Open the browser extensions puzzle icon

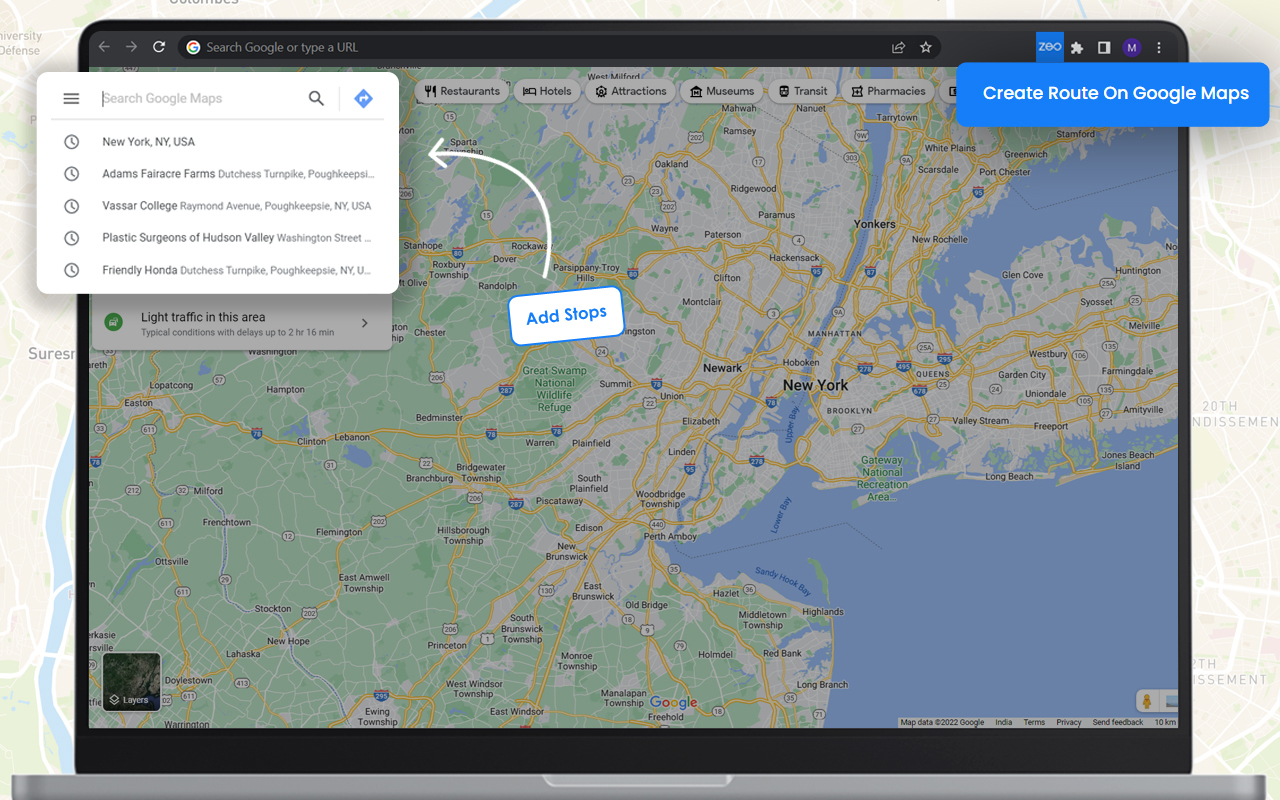click(x=1076, y=47)
